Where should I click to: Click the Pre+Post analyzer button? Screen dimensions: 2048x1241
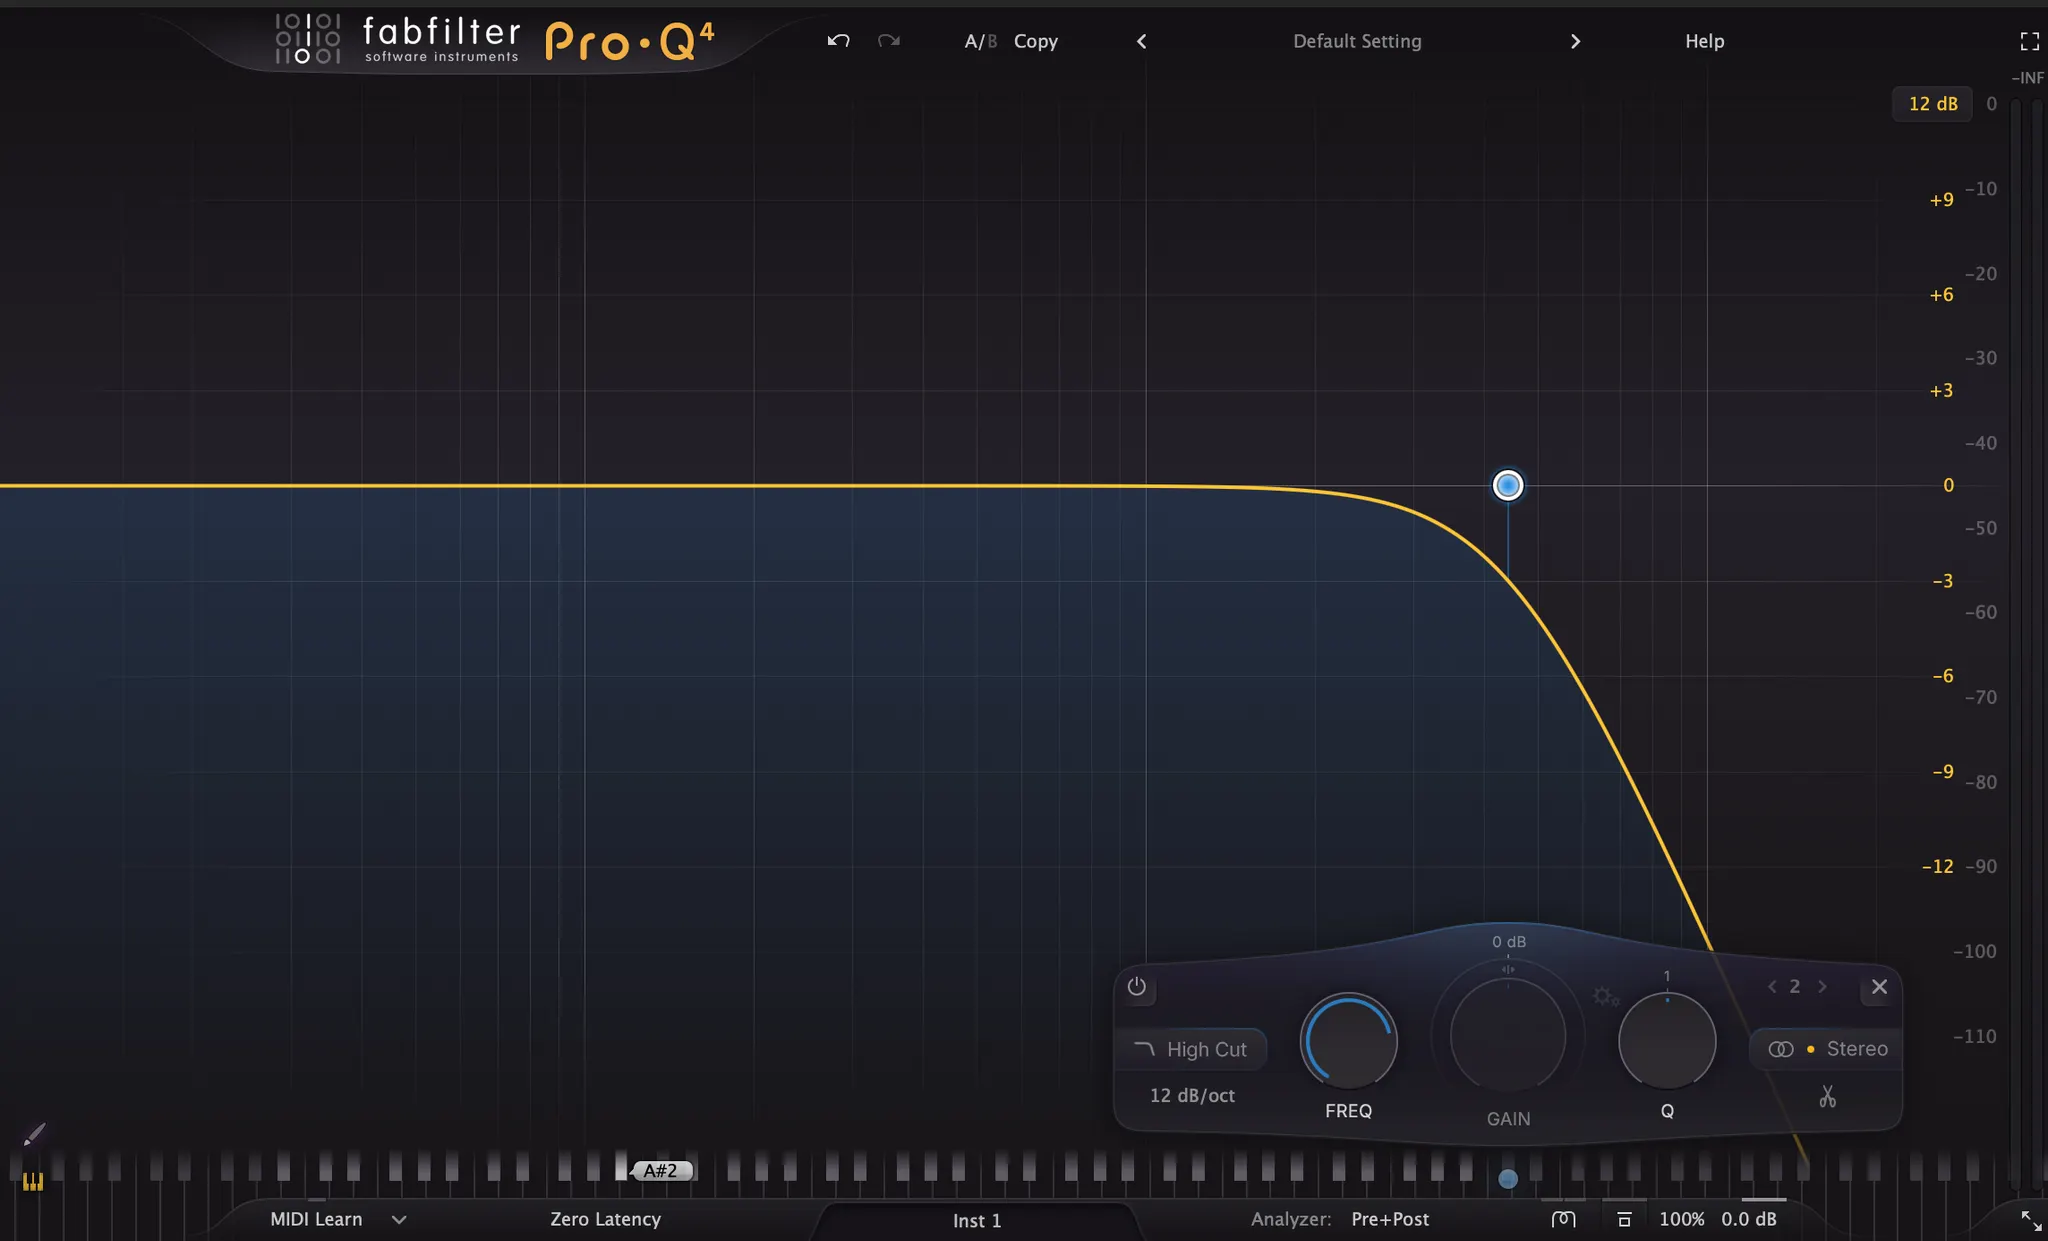click(x=1389, y=1219)
